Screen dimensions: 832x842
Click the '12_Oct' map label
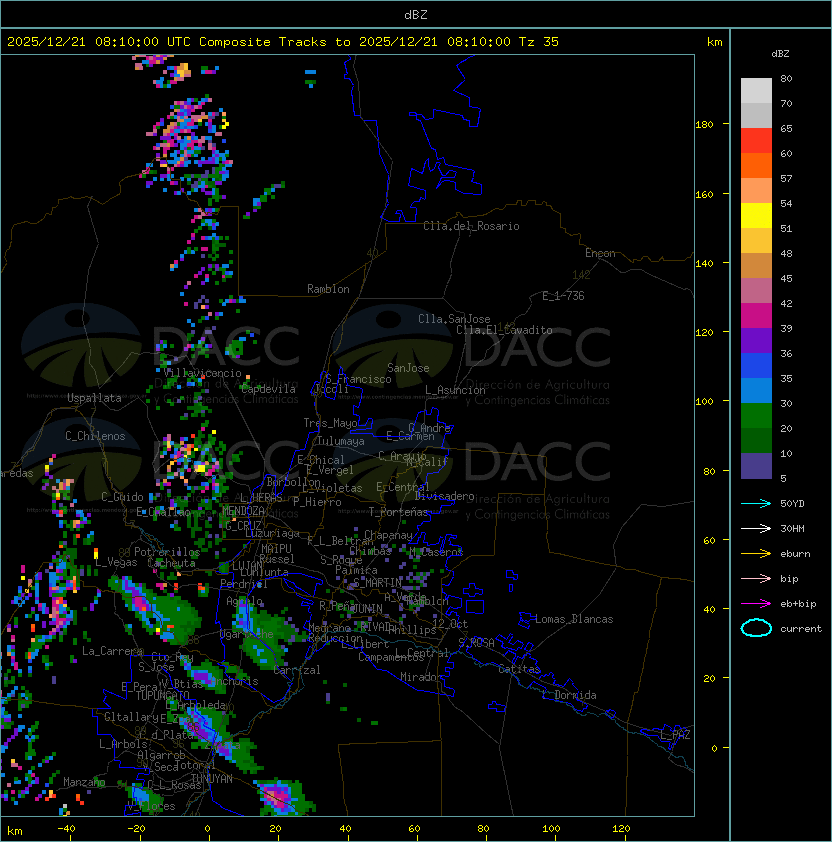coord(450,624)
